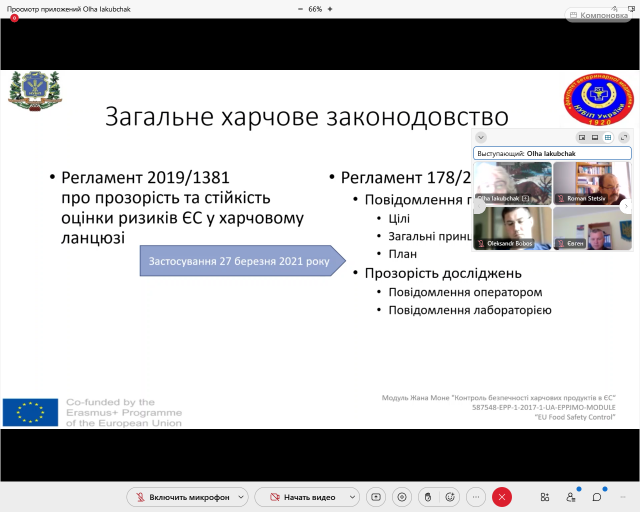Viewport: 640px width, 512px height.
Task: Open the more options ellipsis button
Action: (476, 497)
